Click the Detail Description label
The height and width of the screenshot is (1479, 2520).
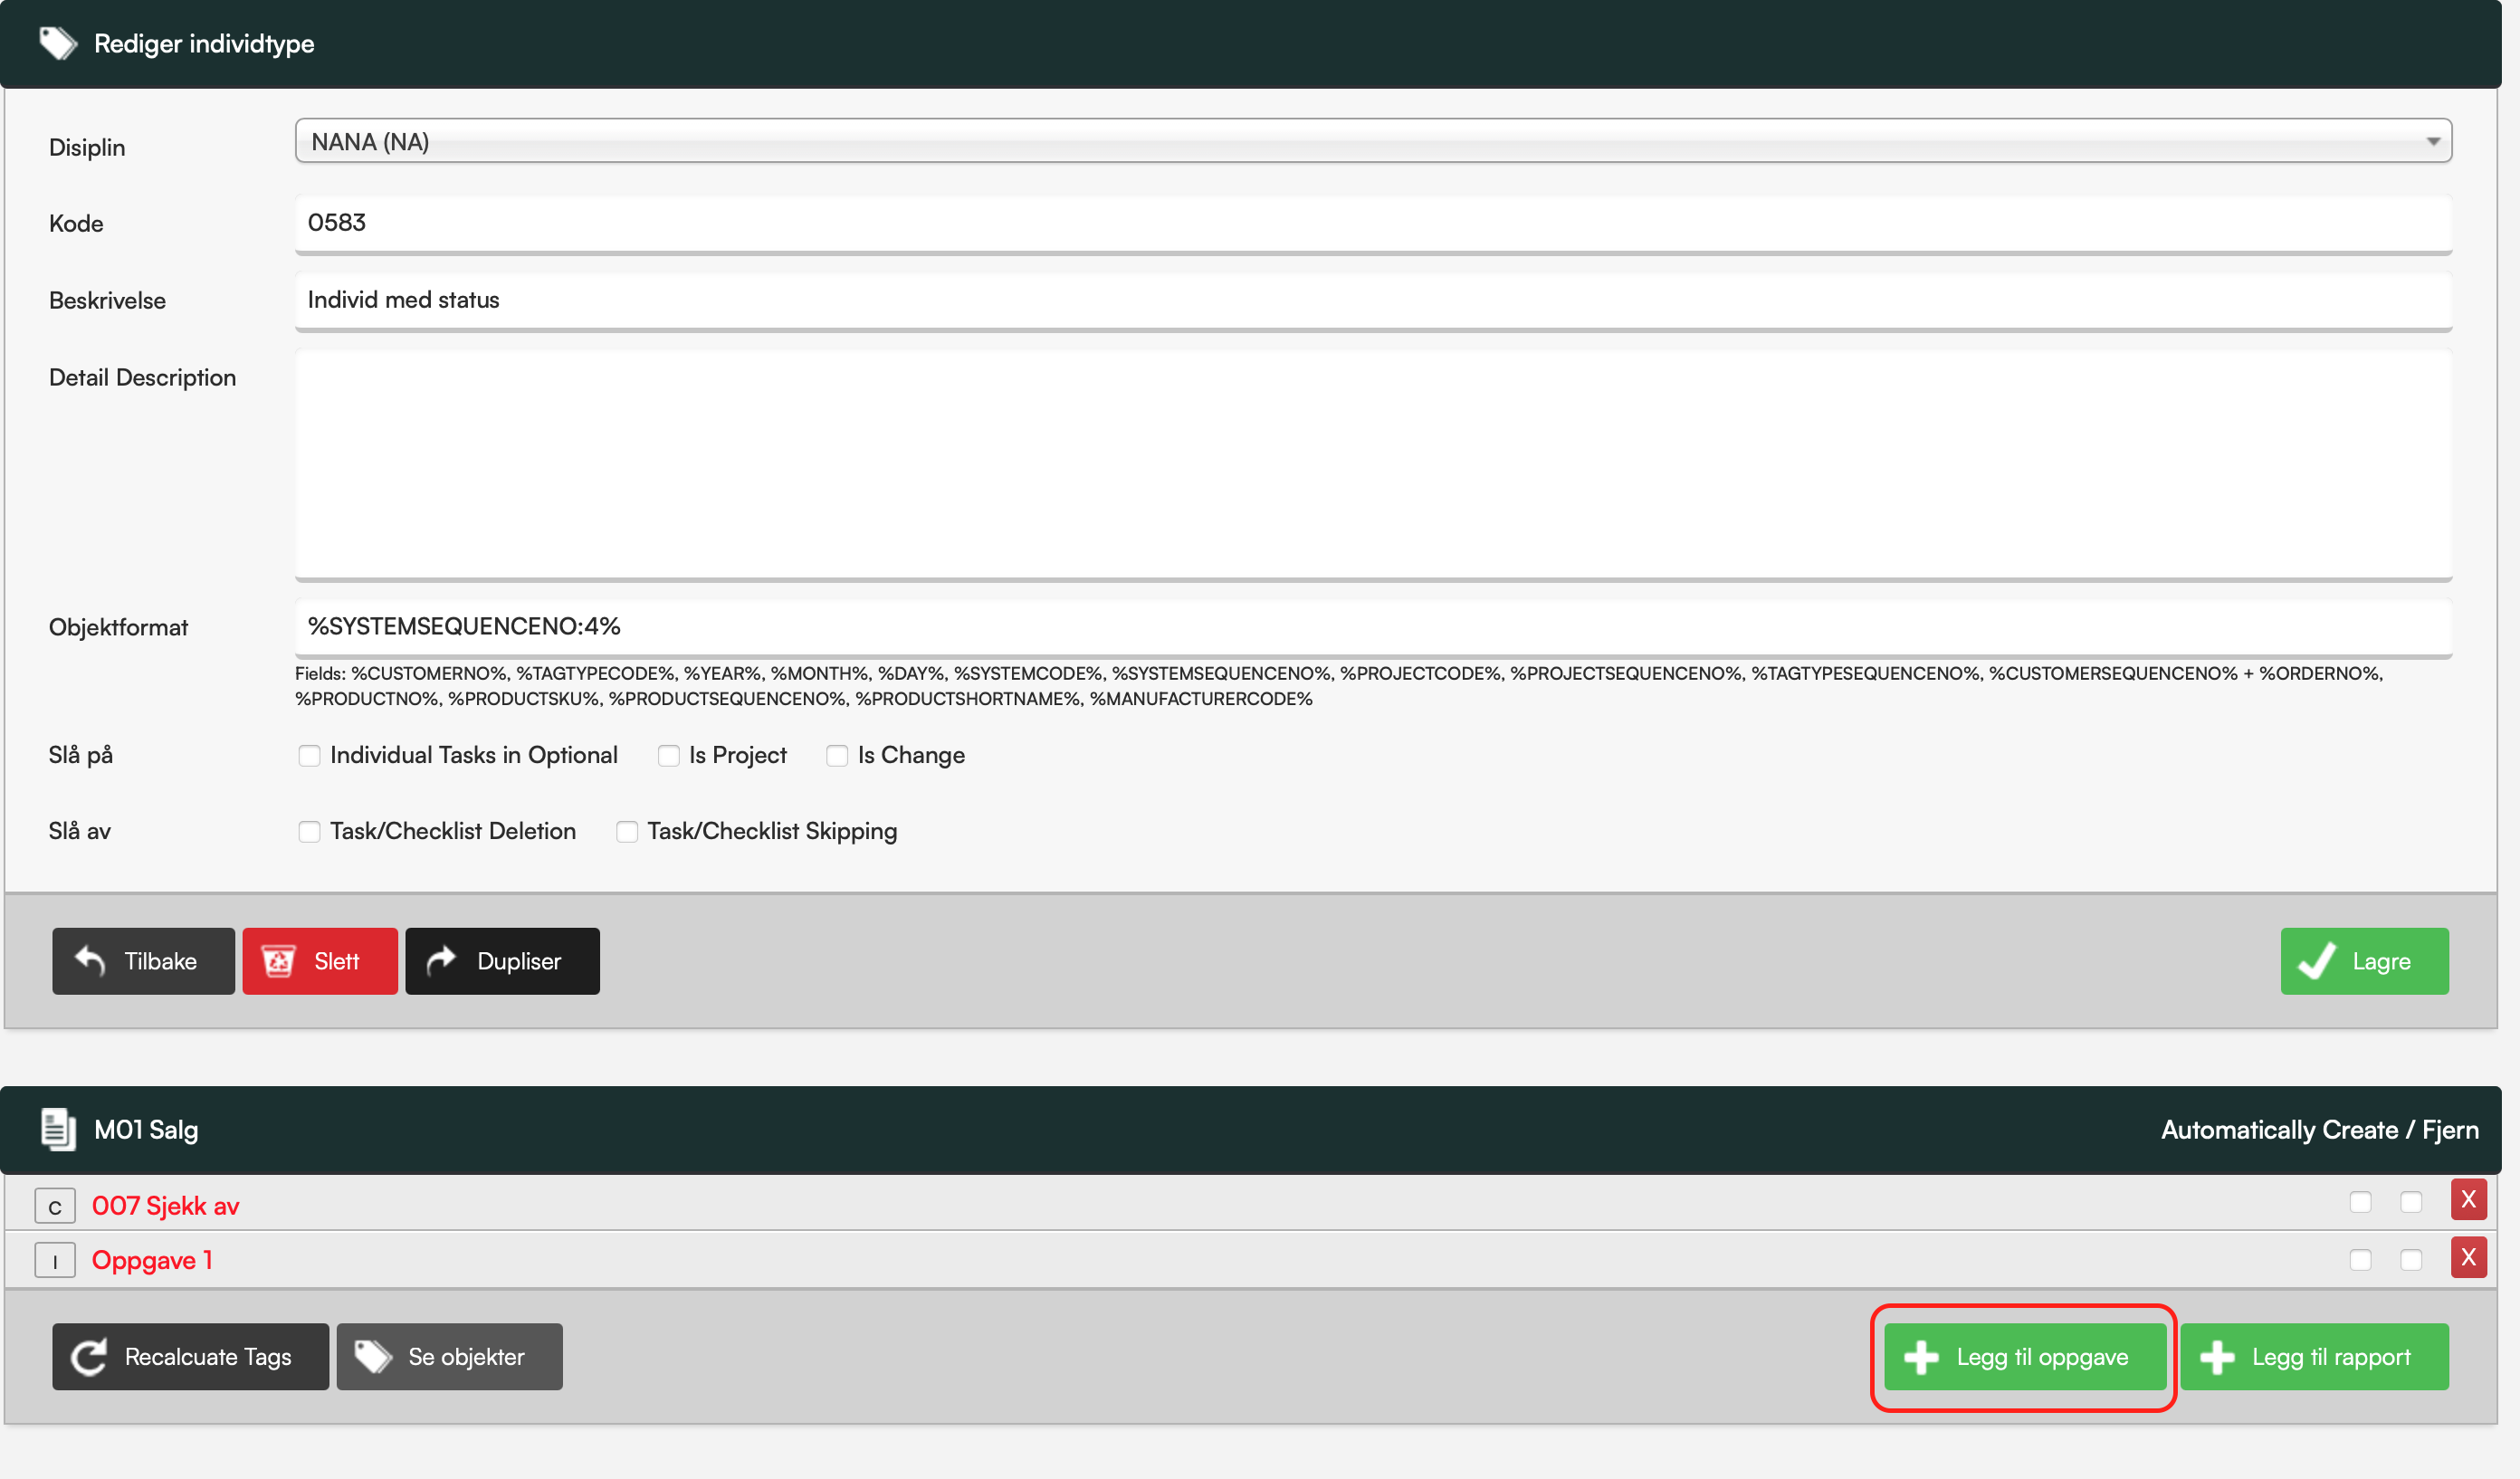(142, 378)
